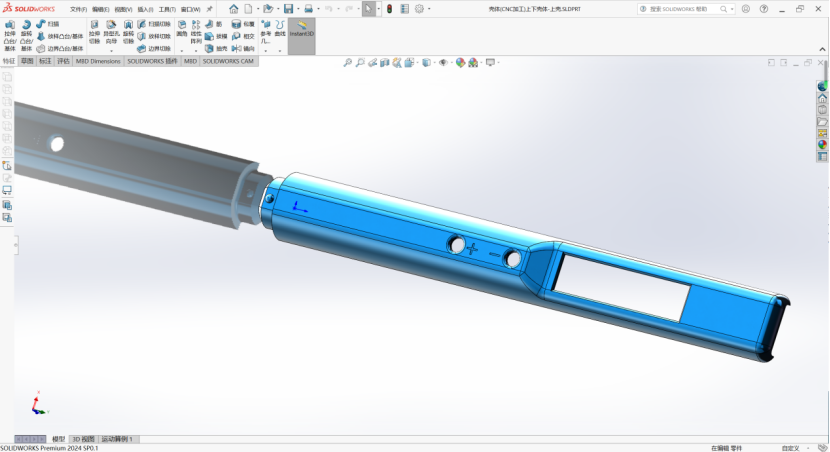Click the Extruded Boss/Base (拉伸凸台) tool
The height and width of the screenshot is (452, 830).
10,35
